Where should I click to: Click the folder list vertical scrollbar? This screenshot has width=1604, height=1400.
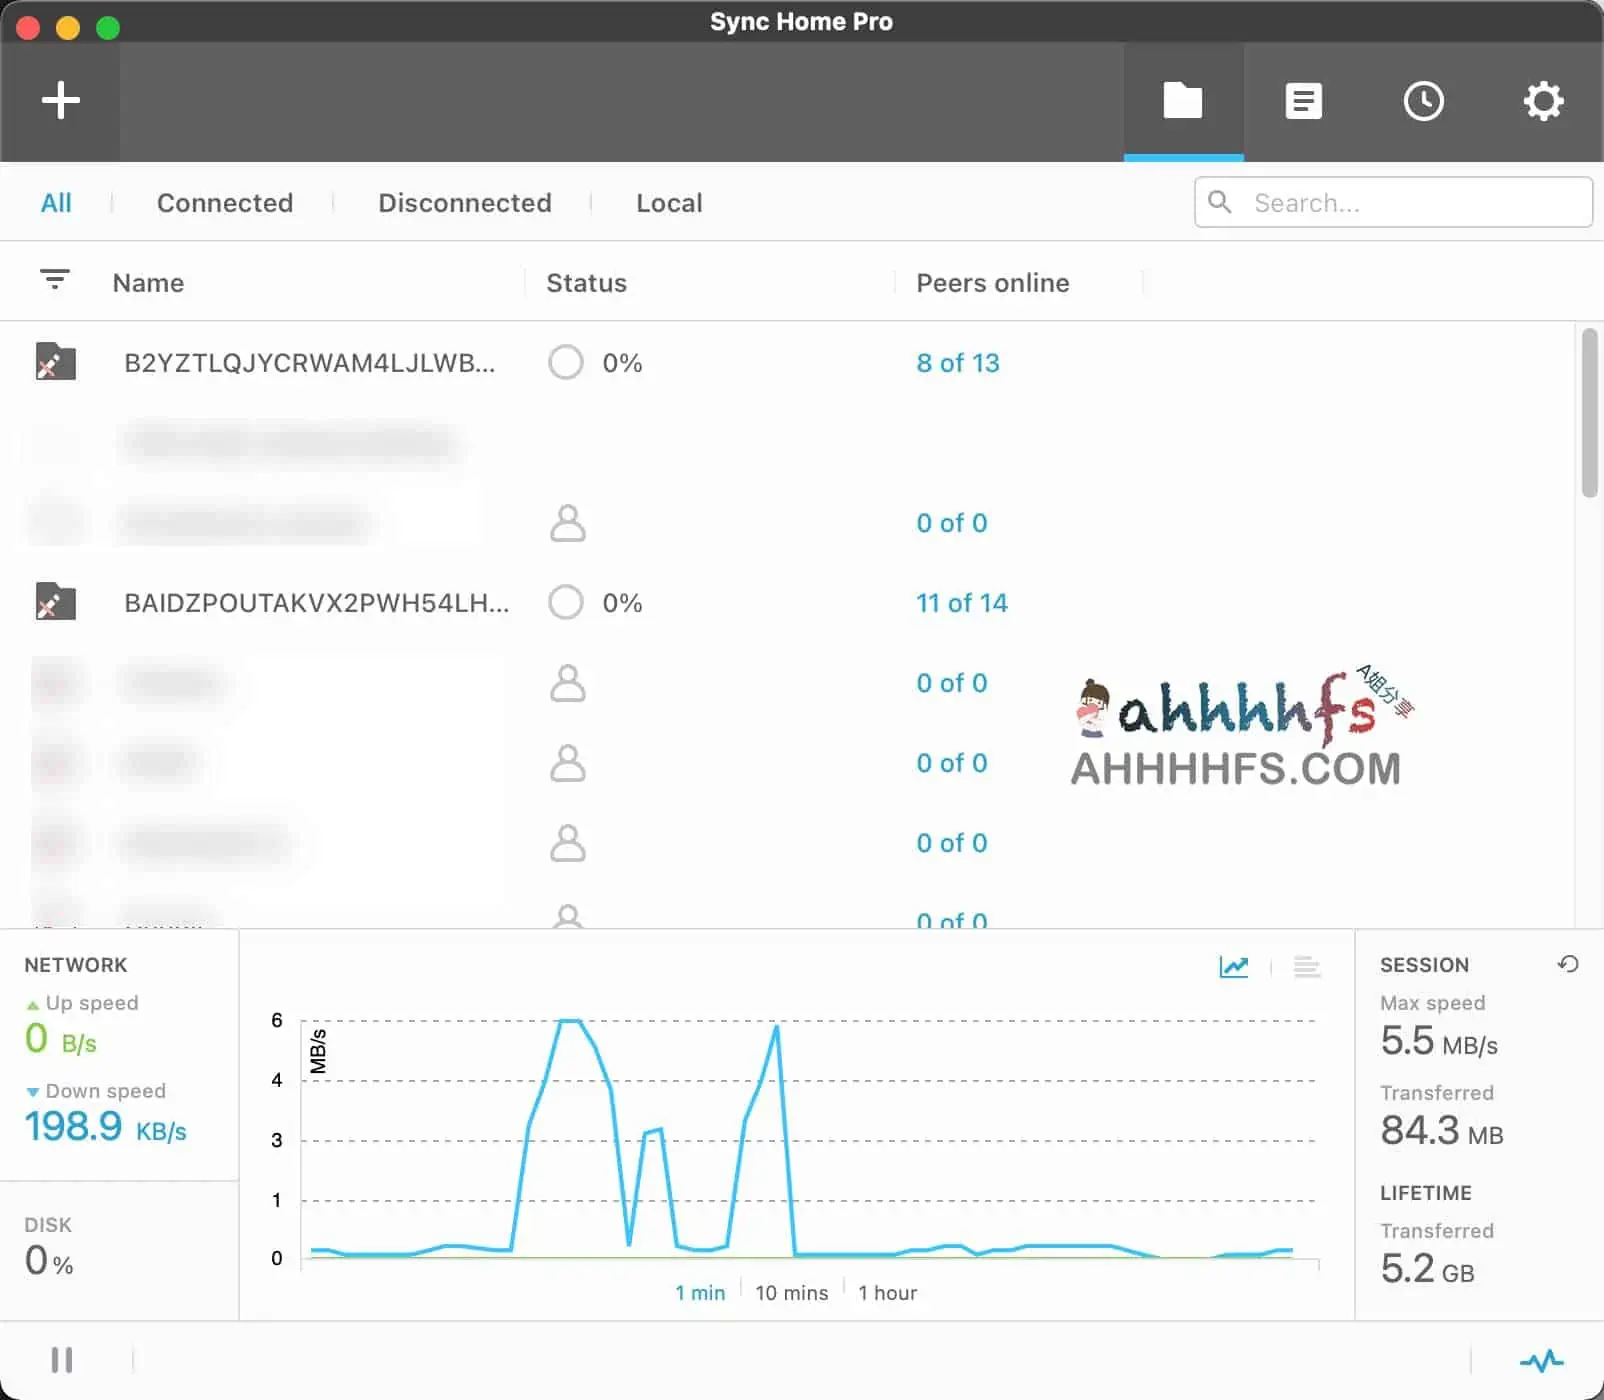(x=1589, y=414)
